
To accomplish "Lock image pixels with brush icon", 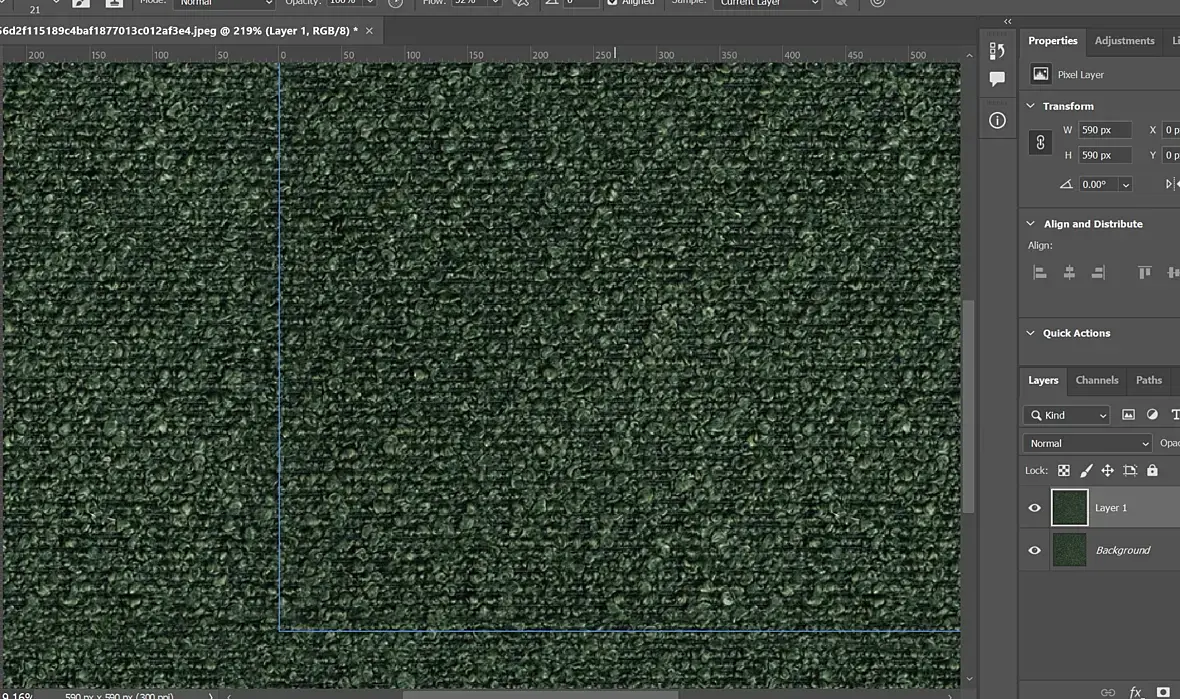I will [x=1086, y=470].
